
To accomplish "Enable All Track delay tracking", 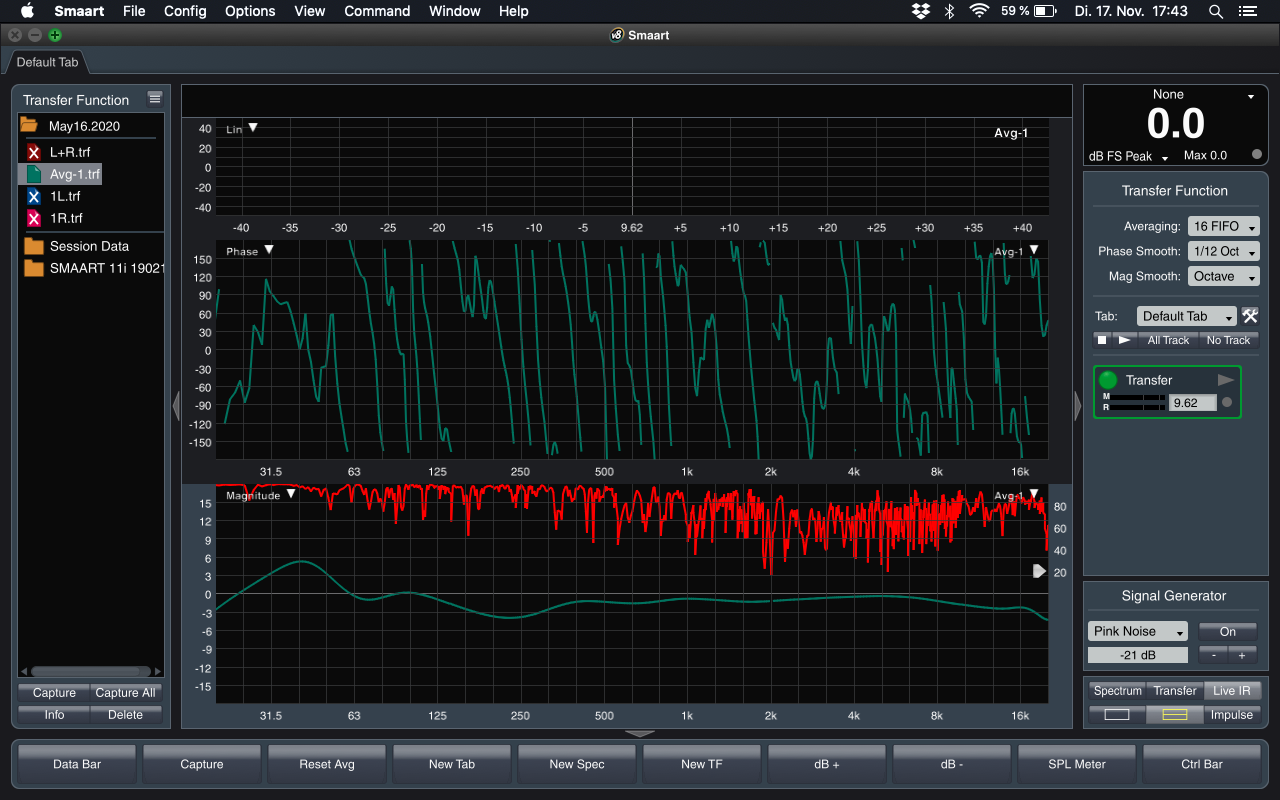I will tap(1168, 340).
